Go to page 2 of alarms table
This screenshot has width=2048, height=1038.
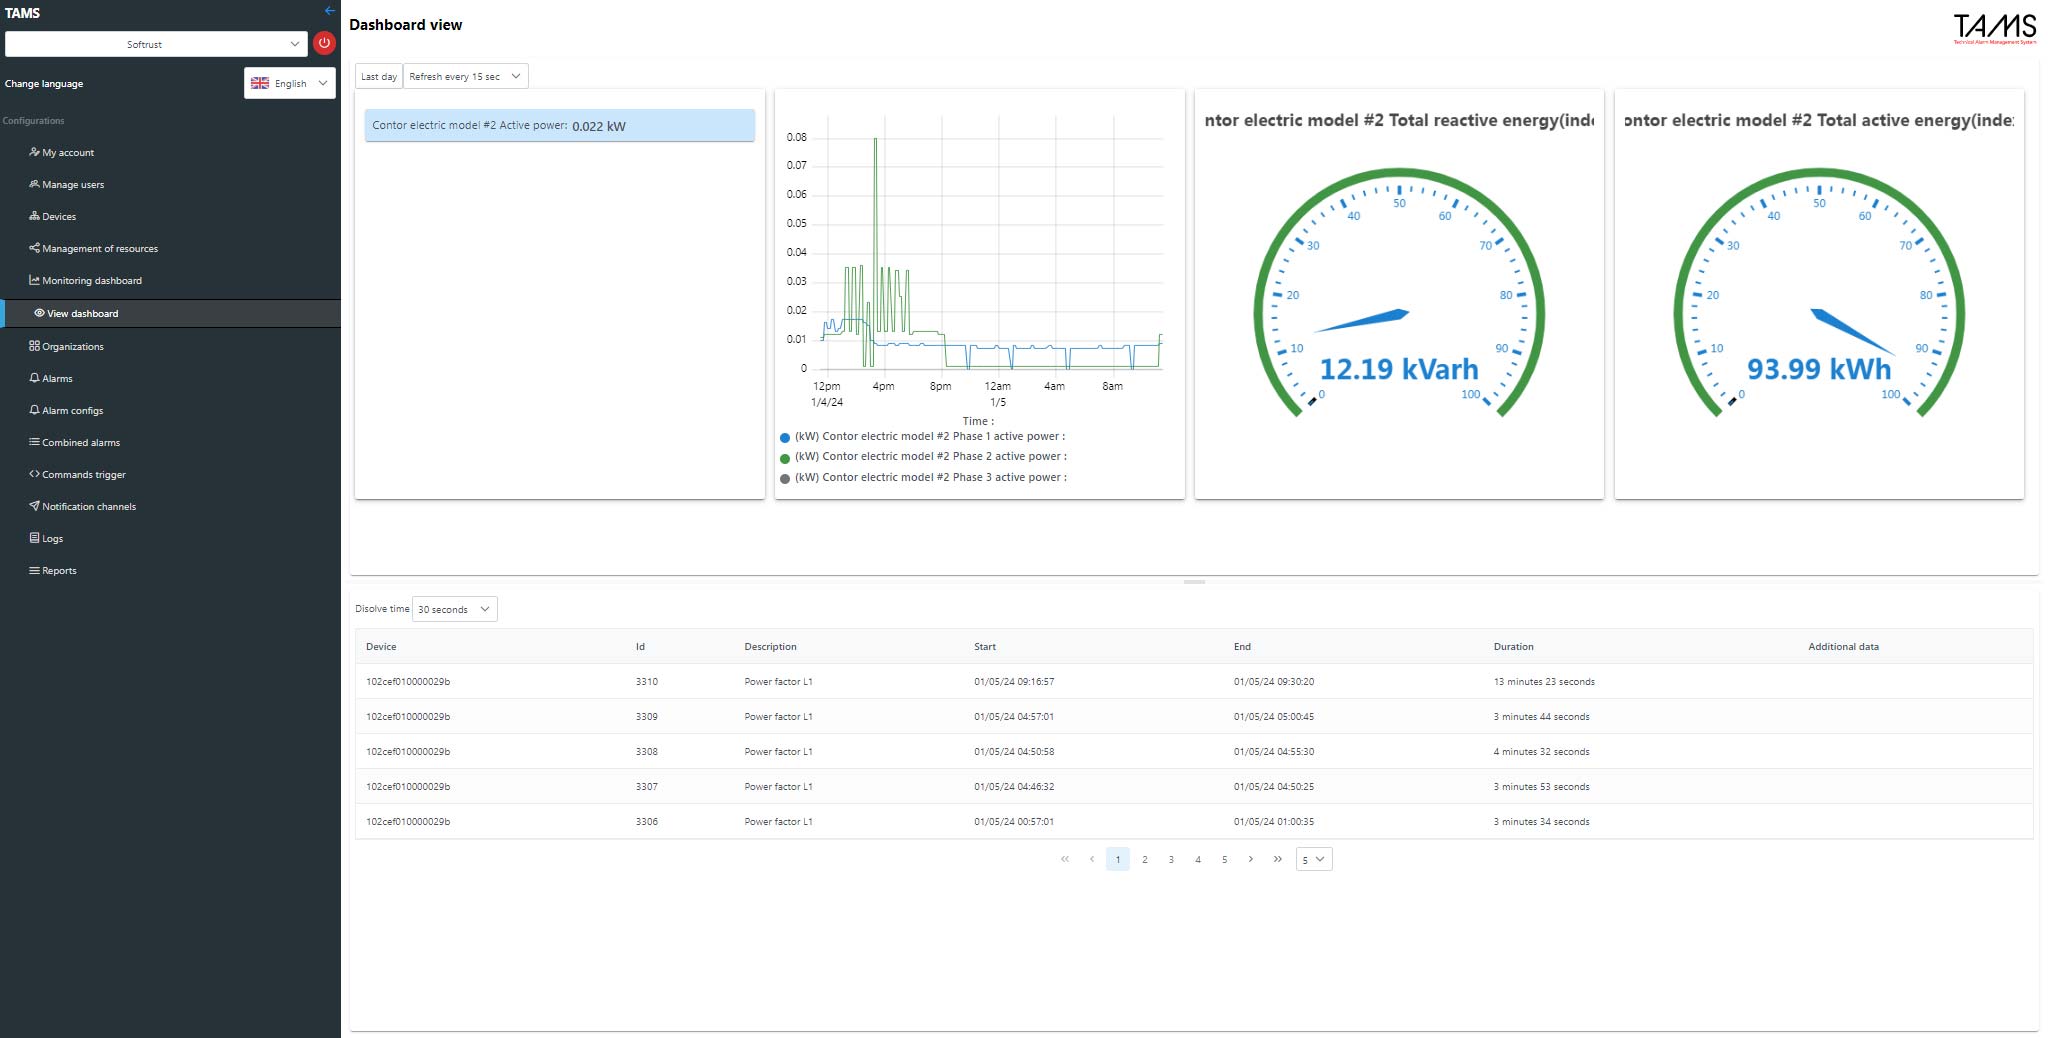pyautogui.click(x=1145, y=859)
